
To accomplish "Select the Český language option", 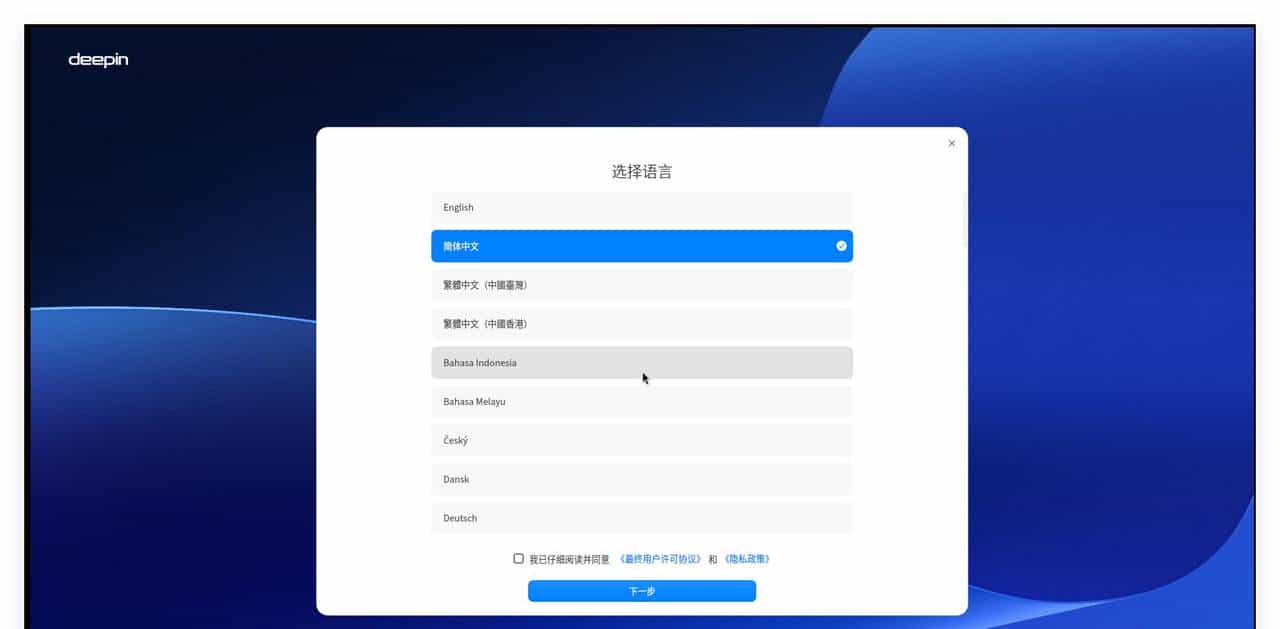I will click(x=641, y=440).
